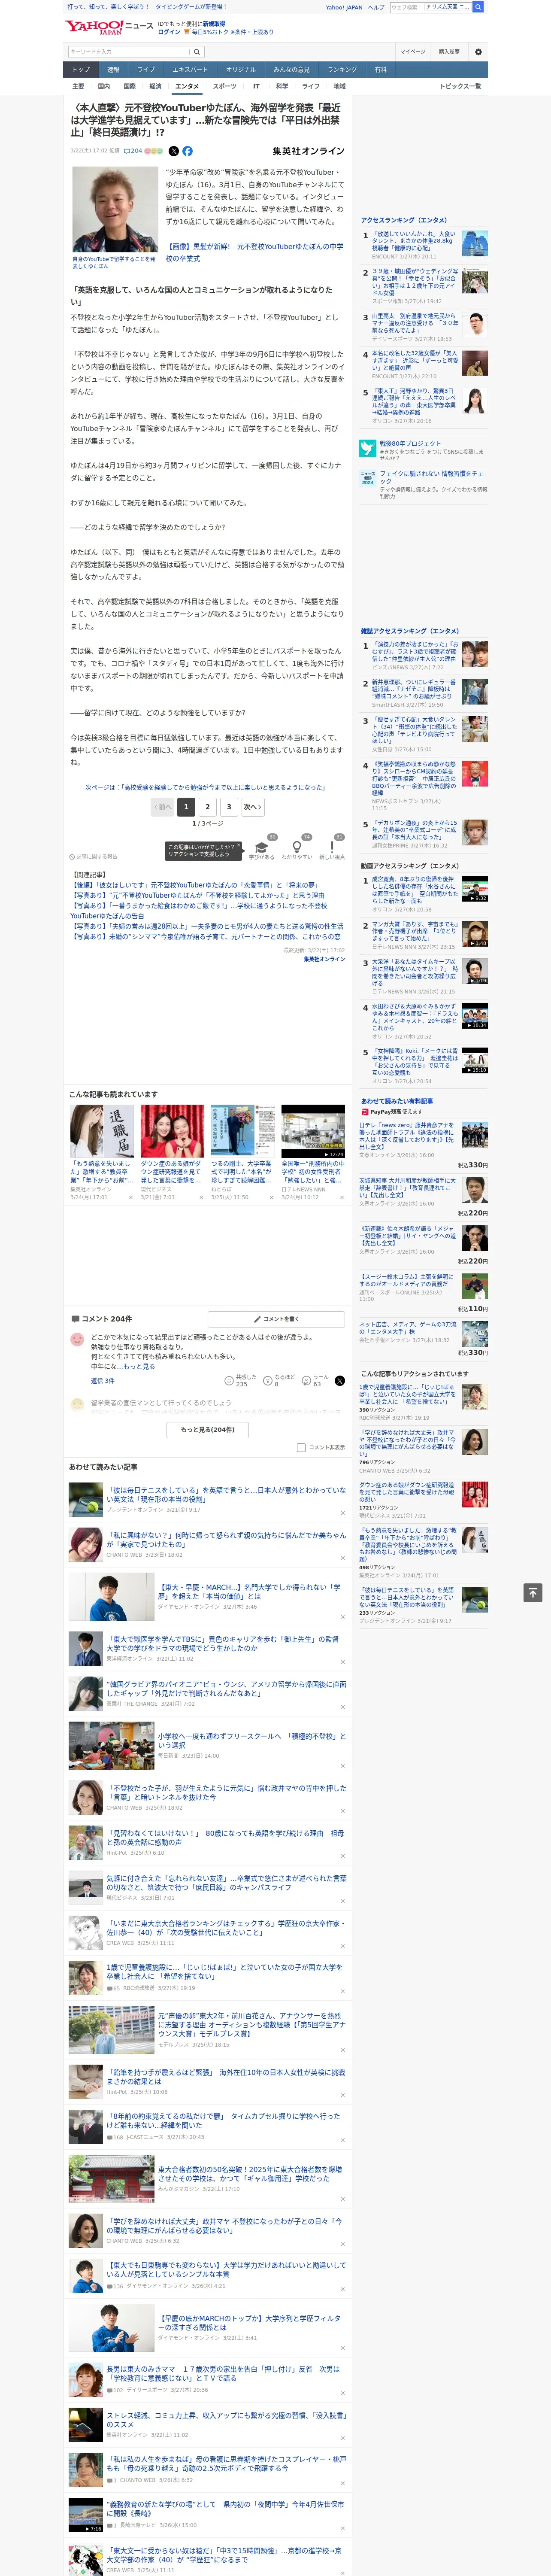
Task: Open the ランキング tab
Action: point(342,70)
